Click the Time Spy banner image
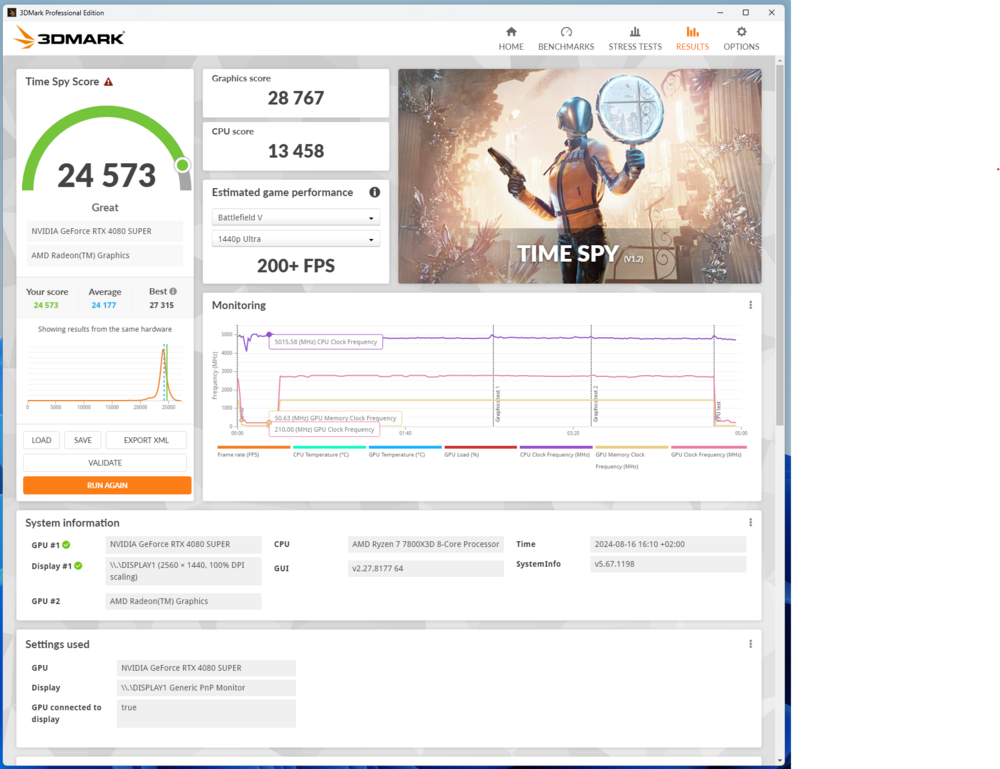Image resolution: width=1000 pixels, height=769 pixels. pos(579,175)
